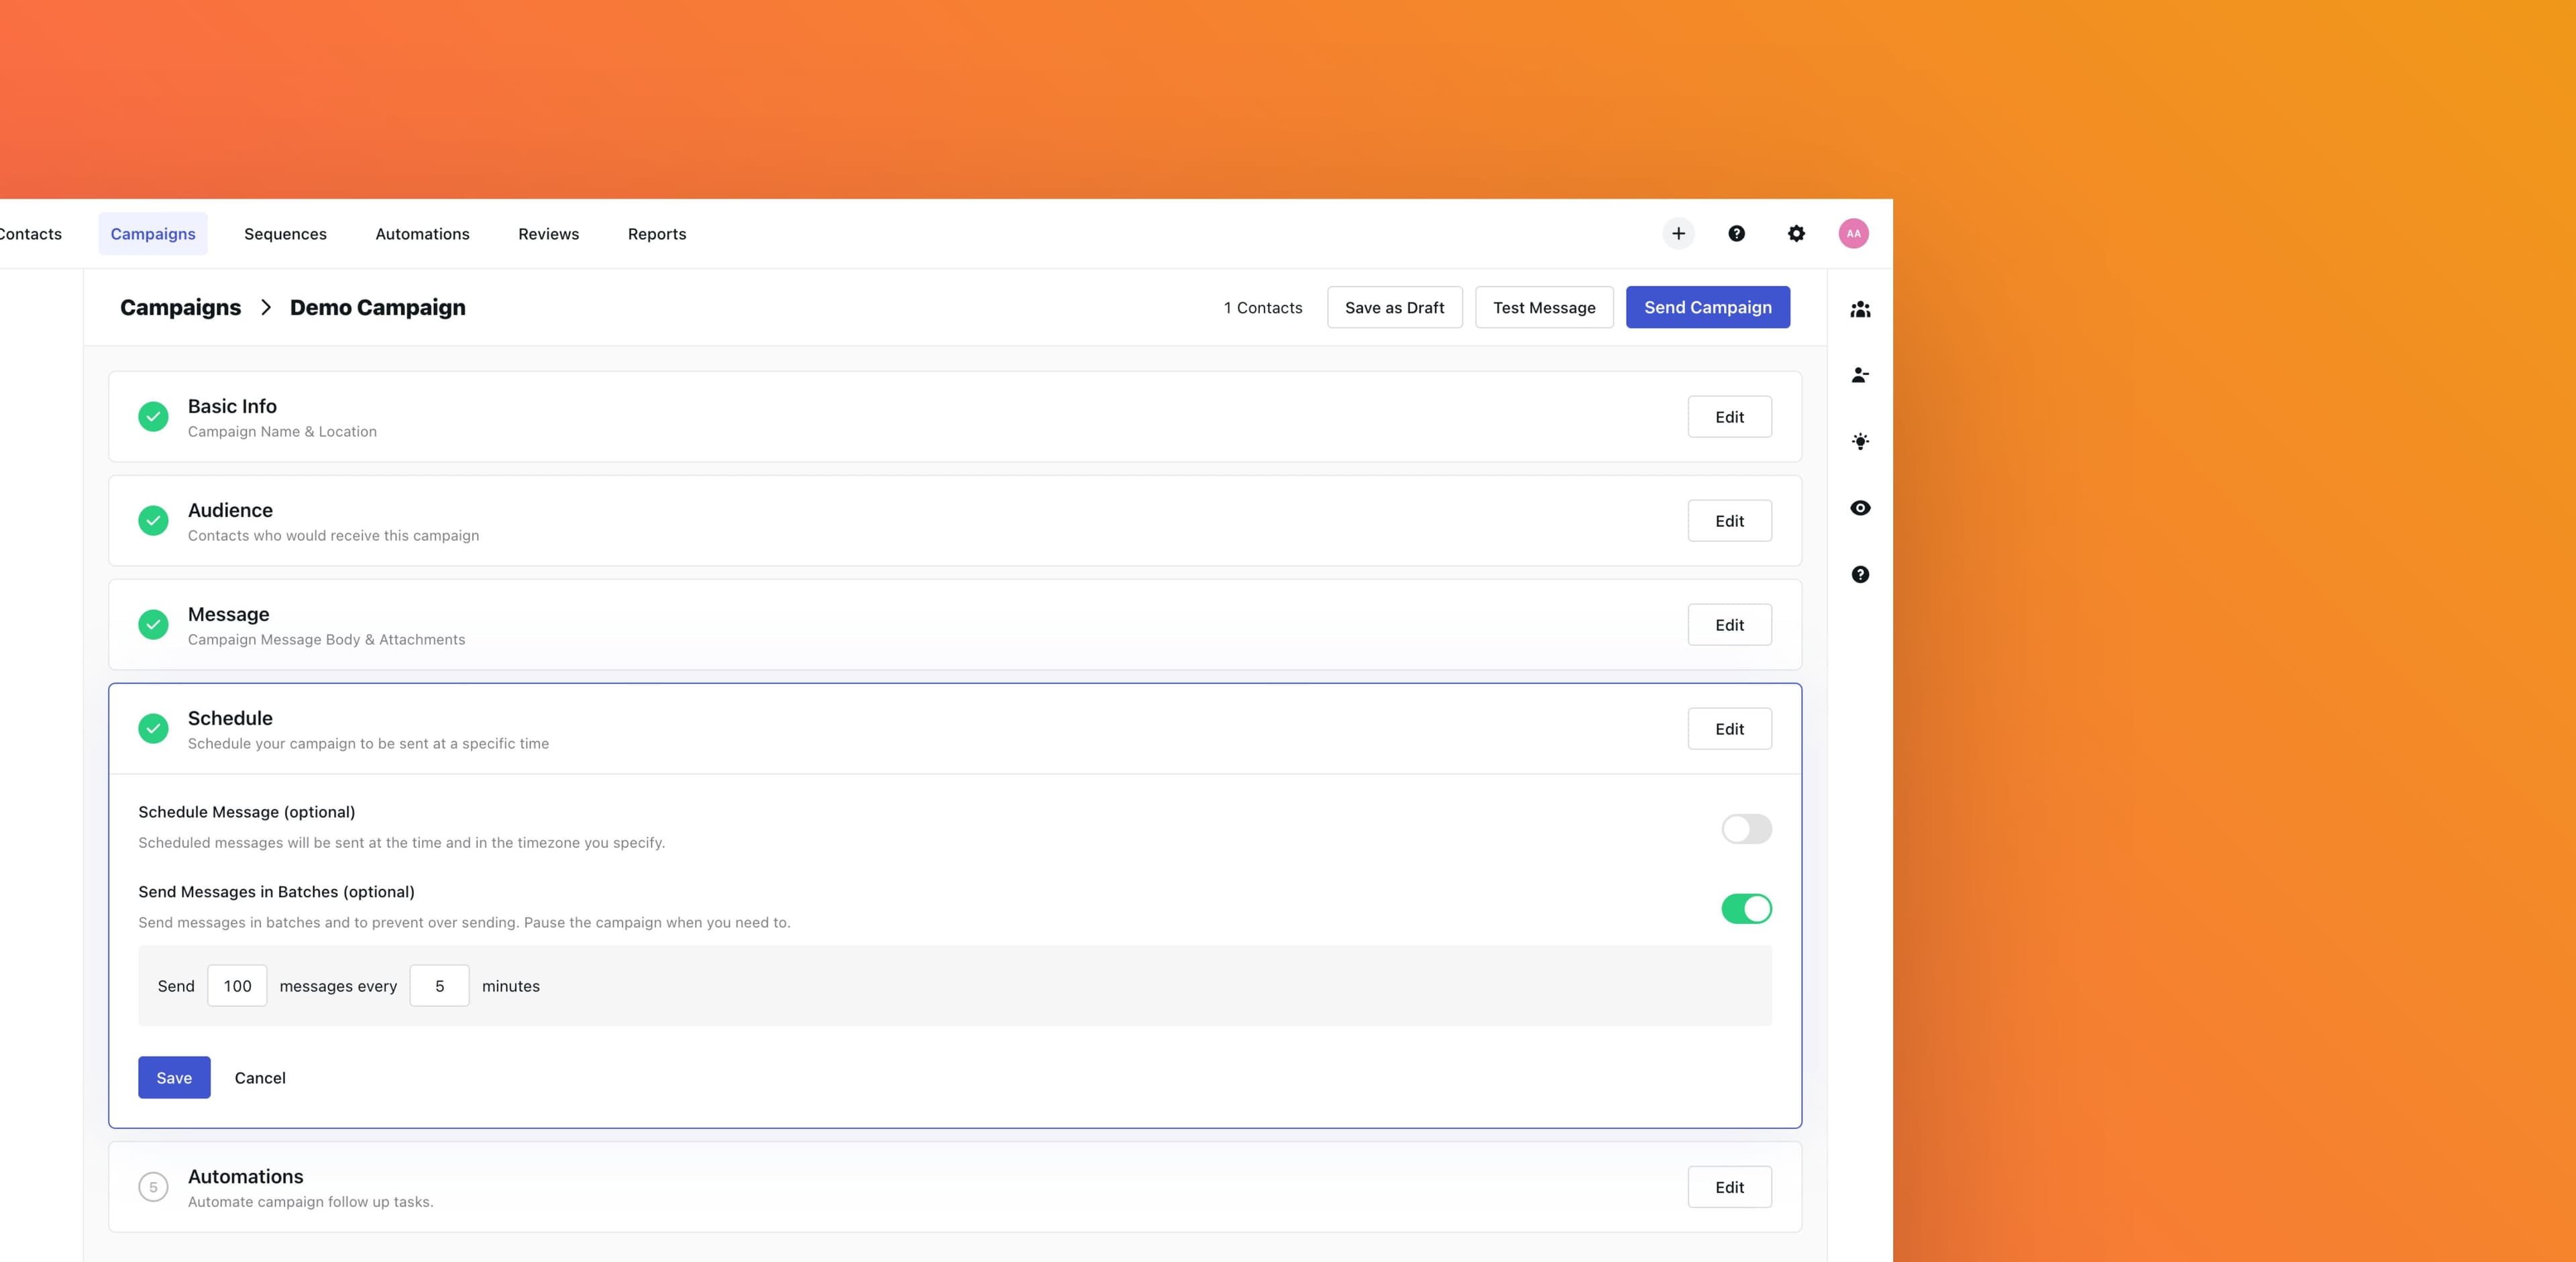Expand Automations section with Edit
2576x1262 pixels.
[x=1729, y=1187]
